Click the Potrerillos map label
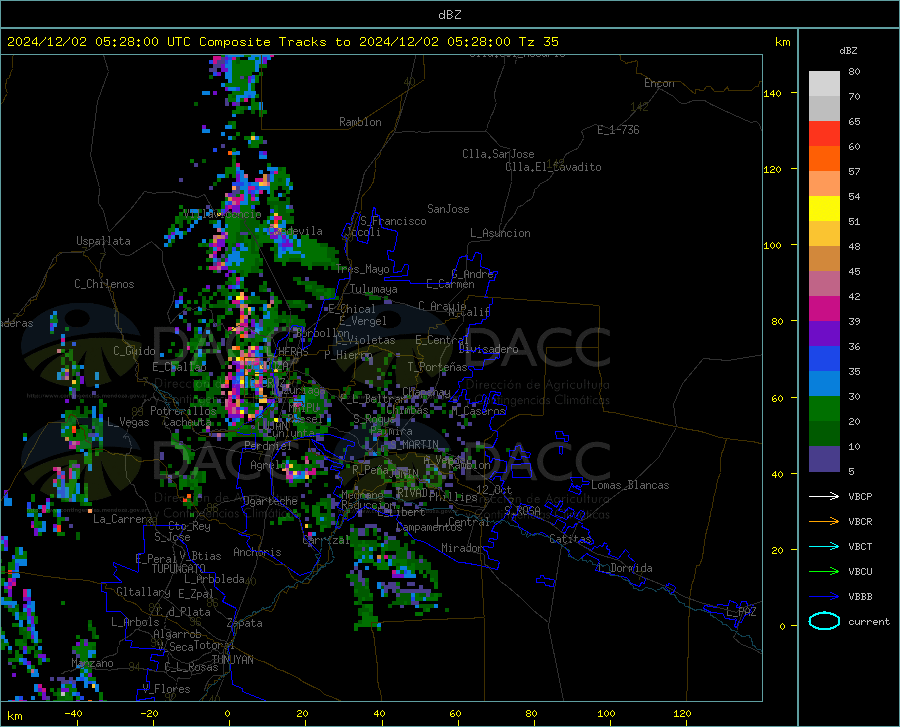This screenshot has width=900, height=727. (x=183, y=411)
